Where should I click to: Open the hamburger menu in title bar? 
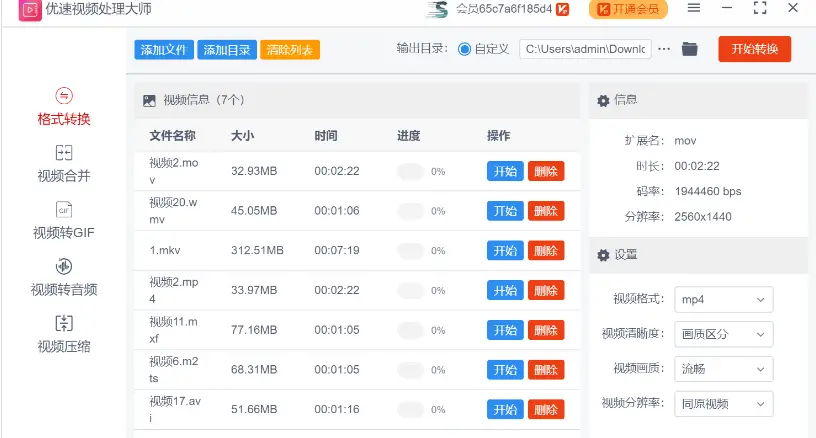tap(694, 8)
